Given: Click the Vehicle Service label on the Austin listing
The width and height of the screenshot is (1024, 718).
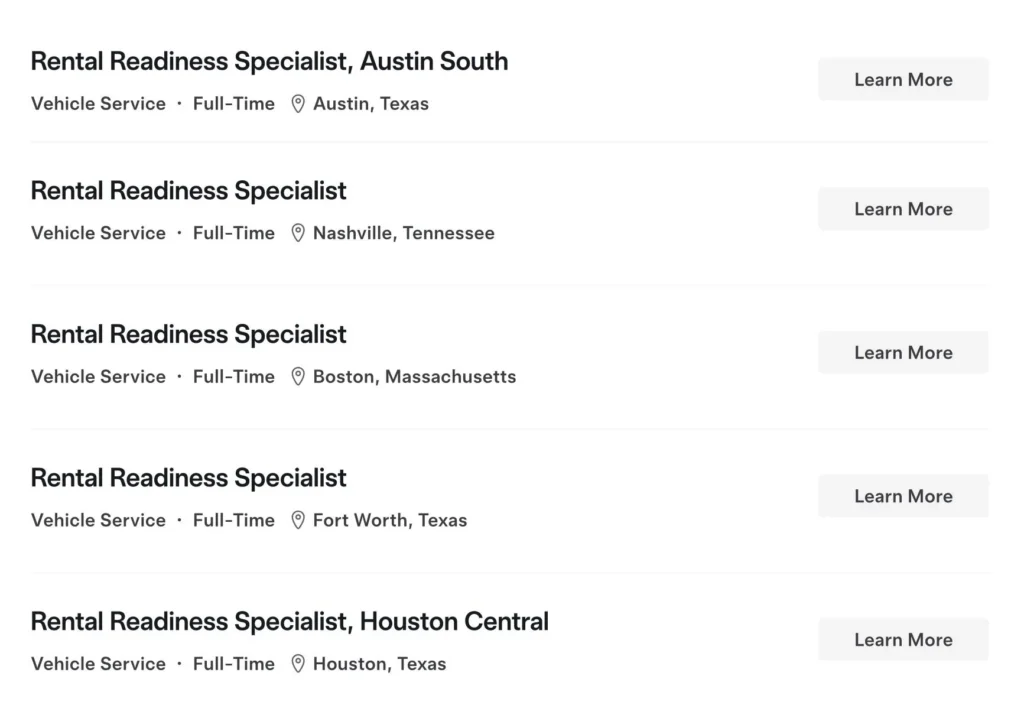Looking at the screenshot, I should (98, 103).
